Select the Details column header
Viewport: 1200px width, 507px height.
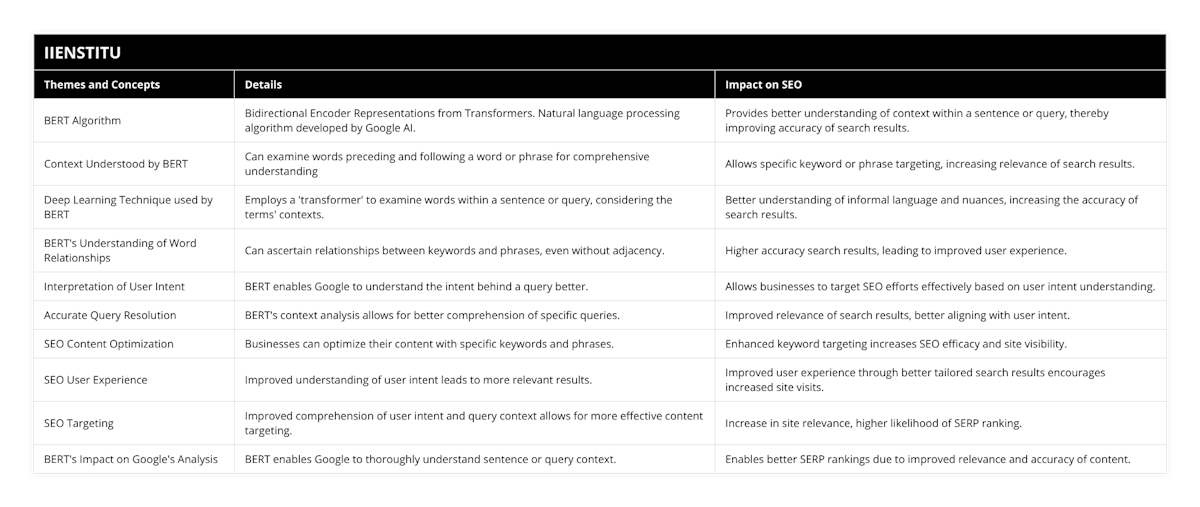[x=263, y=85]
